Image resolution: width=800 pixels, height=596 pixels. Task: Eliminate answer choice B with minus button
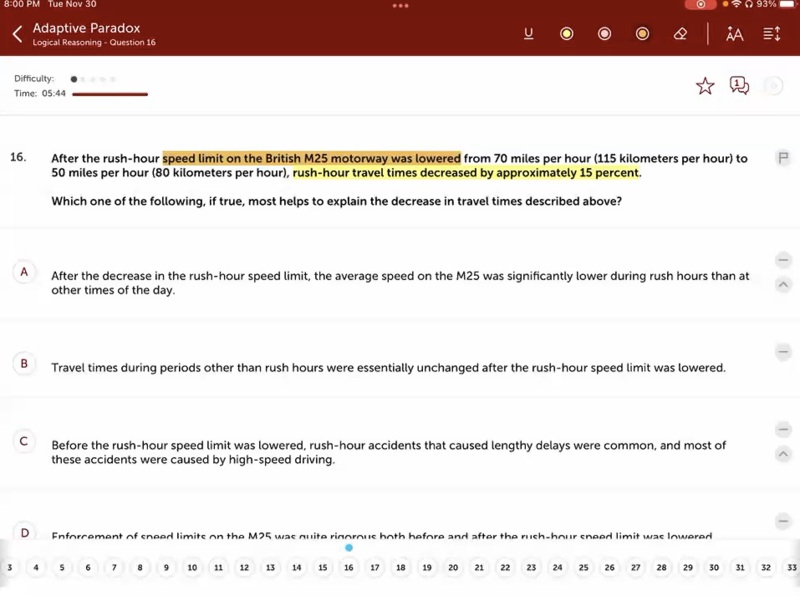click(783, 352)
